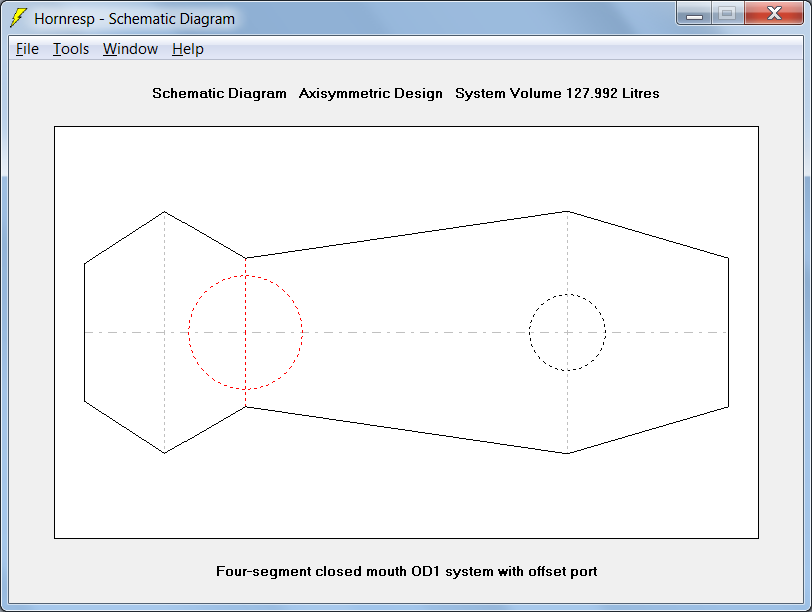Click the red dashed driver circle
812x612 pixels.
coord(245,332)
